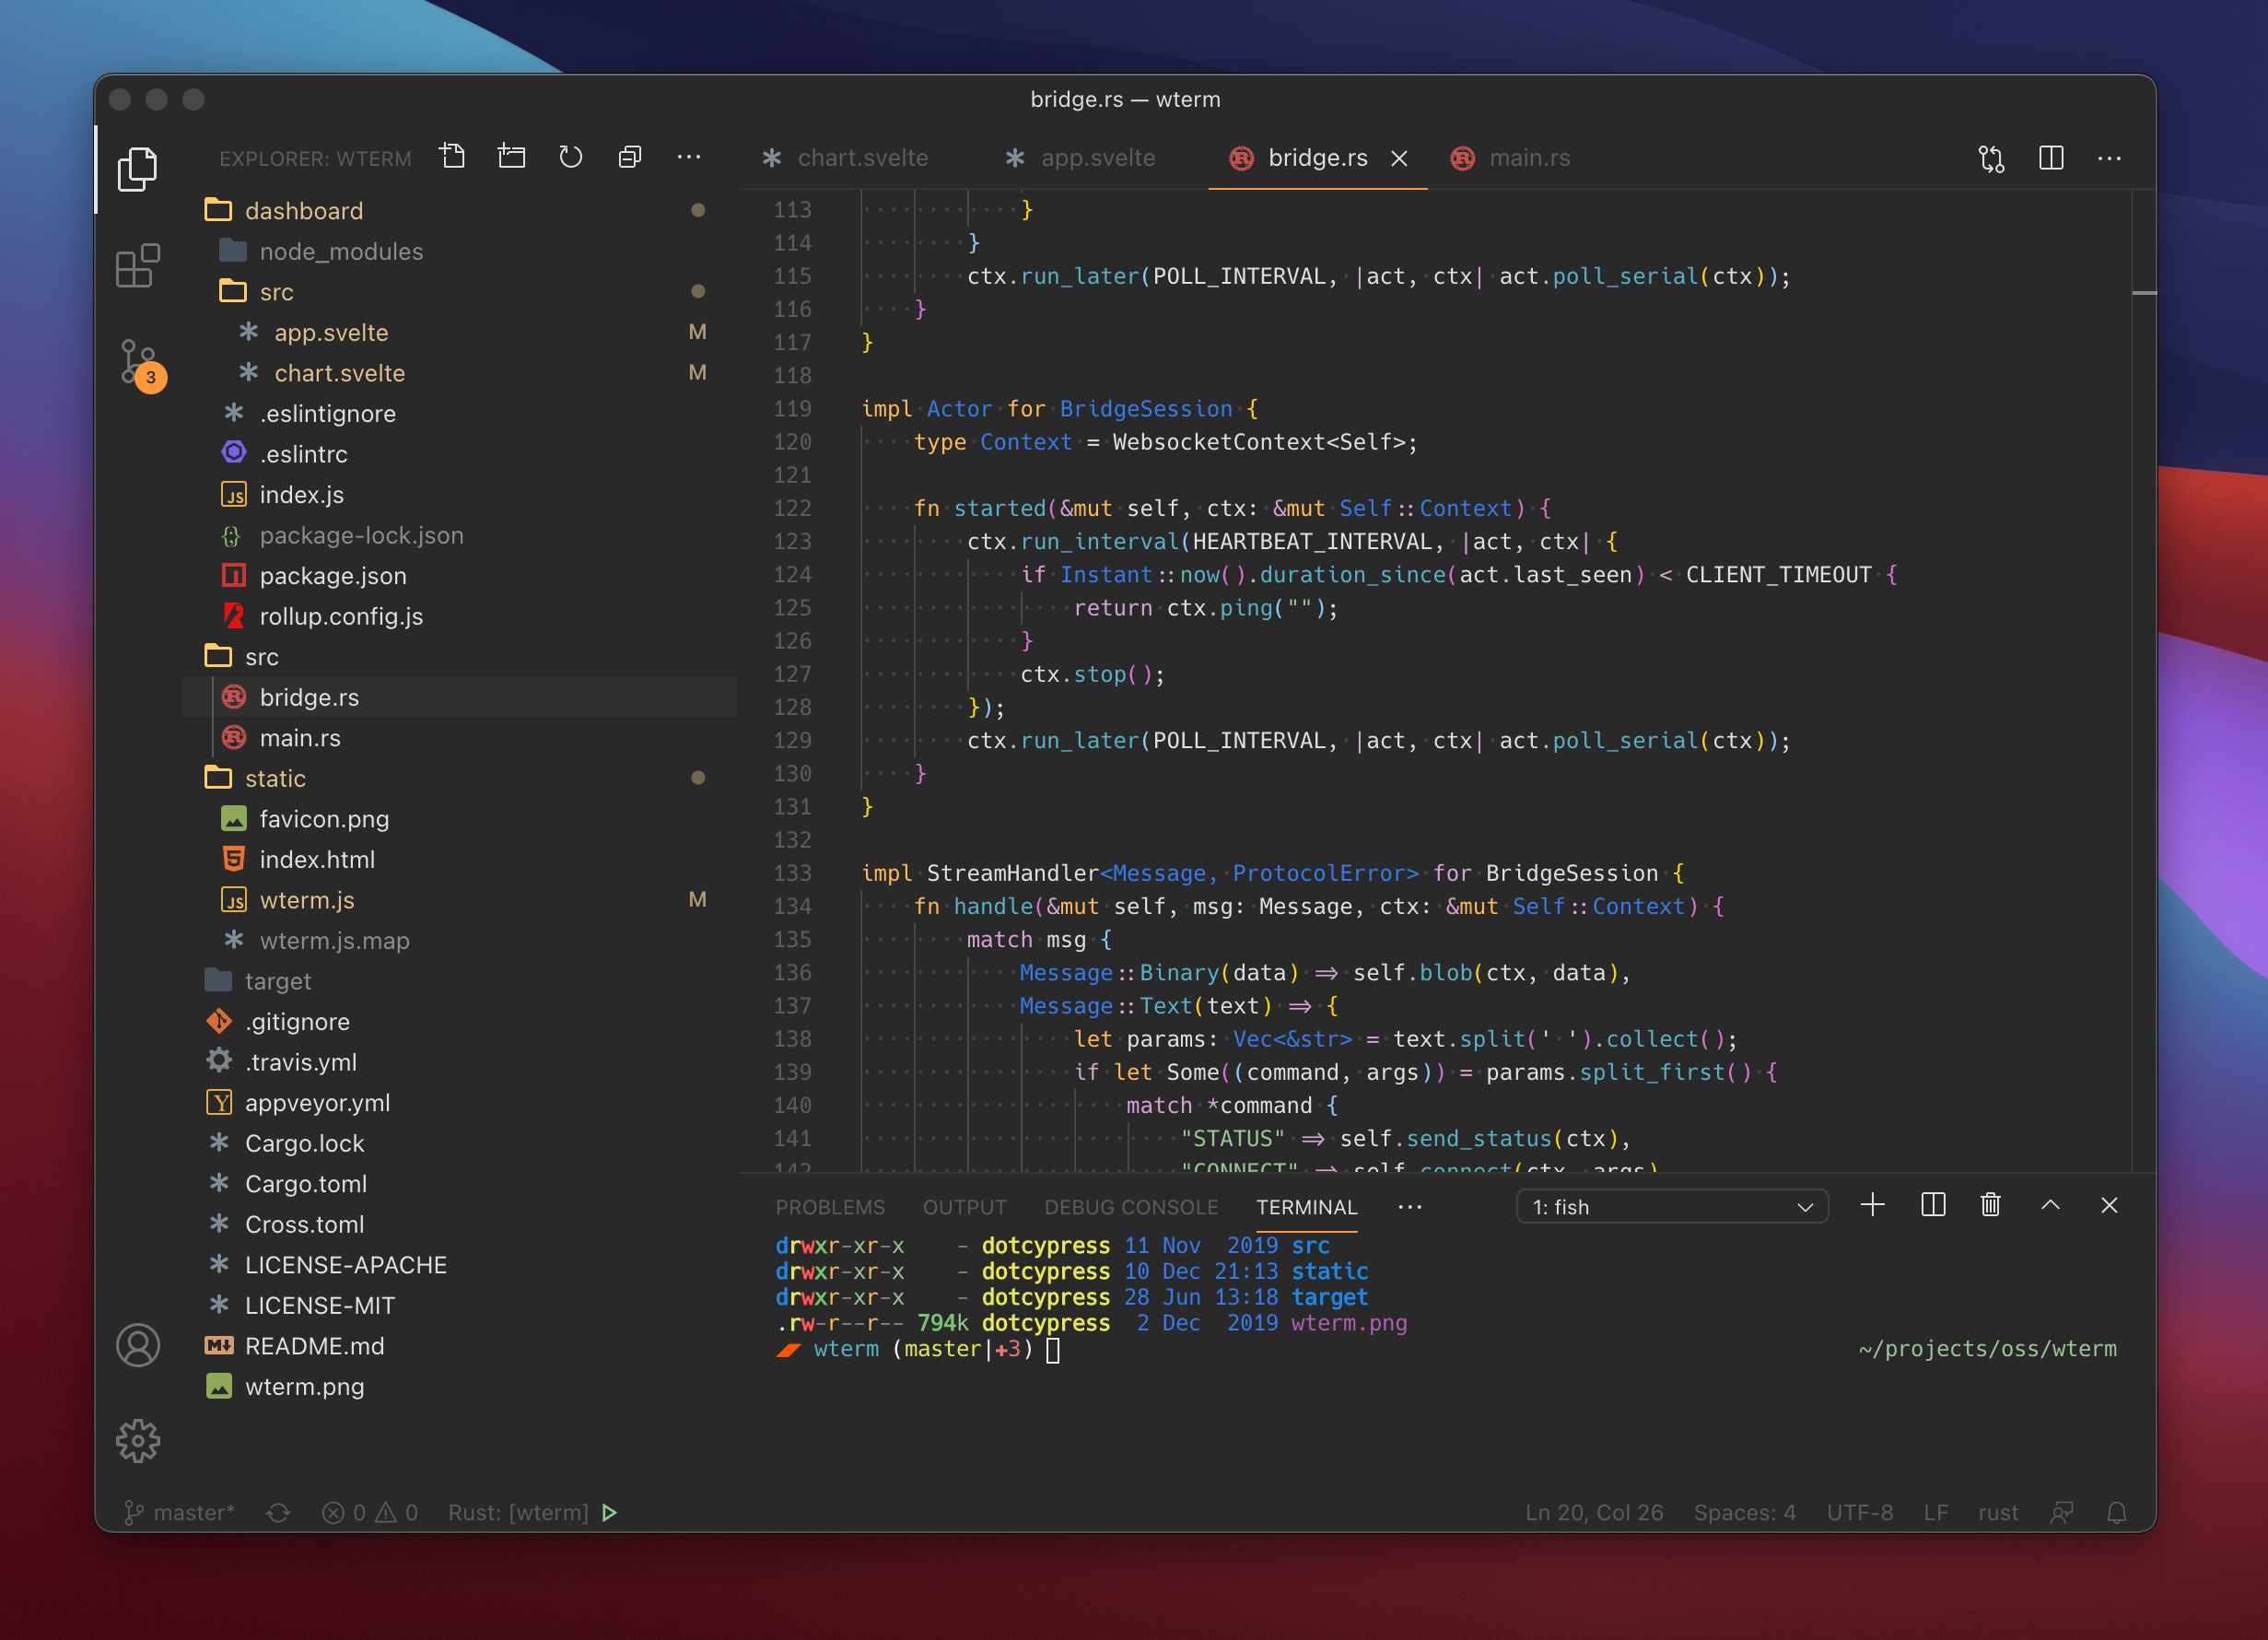Maximize terminal panel with chevron up
The width and height of the screenshot is (2268, 1640).
click(2050, 1205)
